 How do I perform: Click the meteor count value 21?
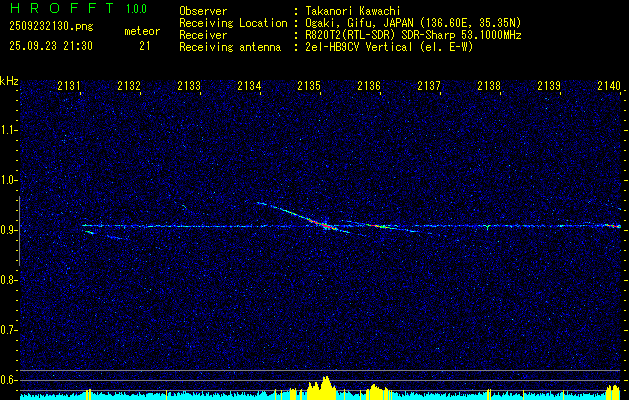pyautogui.click(x=145, y=46)
